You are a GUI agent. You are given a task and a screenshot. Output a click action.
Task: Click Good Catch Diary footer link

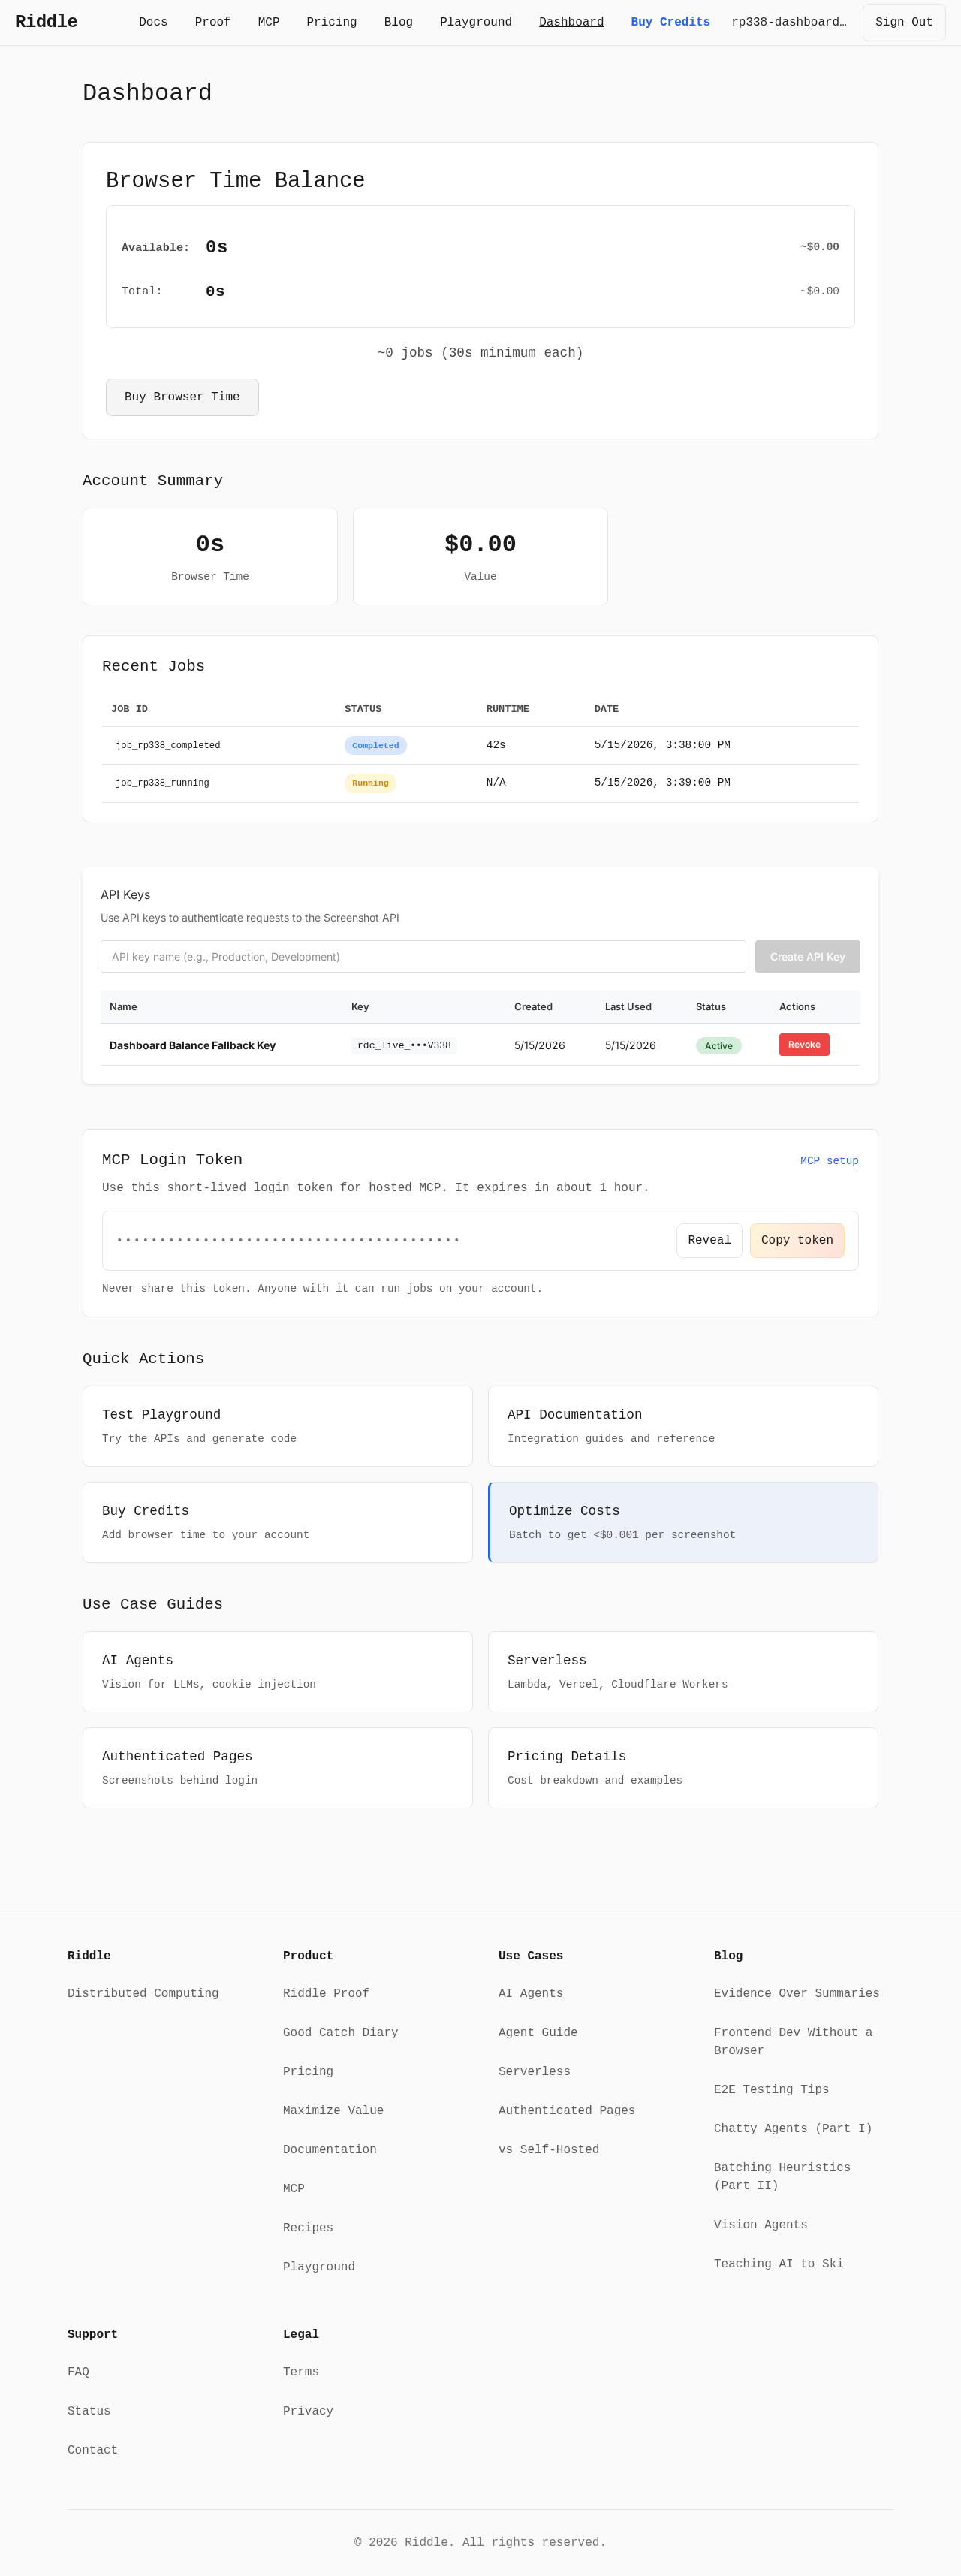click(x=340, y=2032)
